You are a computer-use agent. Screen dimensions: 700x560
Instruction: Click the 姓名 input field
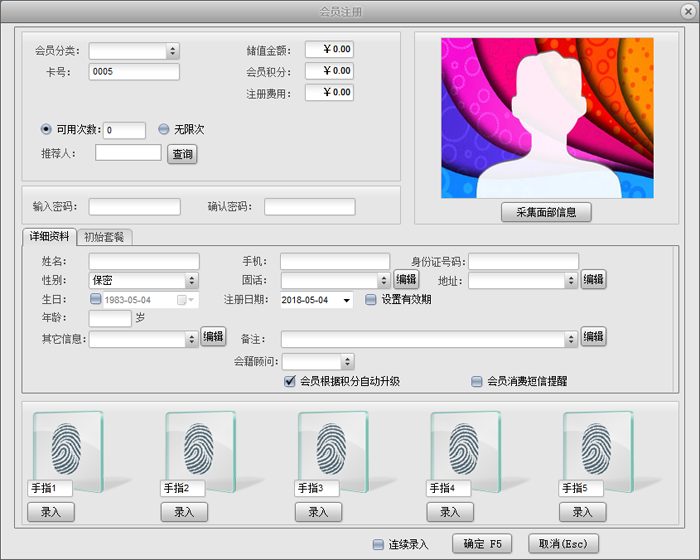(144, 261)
